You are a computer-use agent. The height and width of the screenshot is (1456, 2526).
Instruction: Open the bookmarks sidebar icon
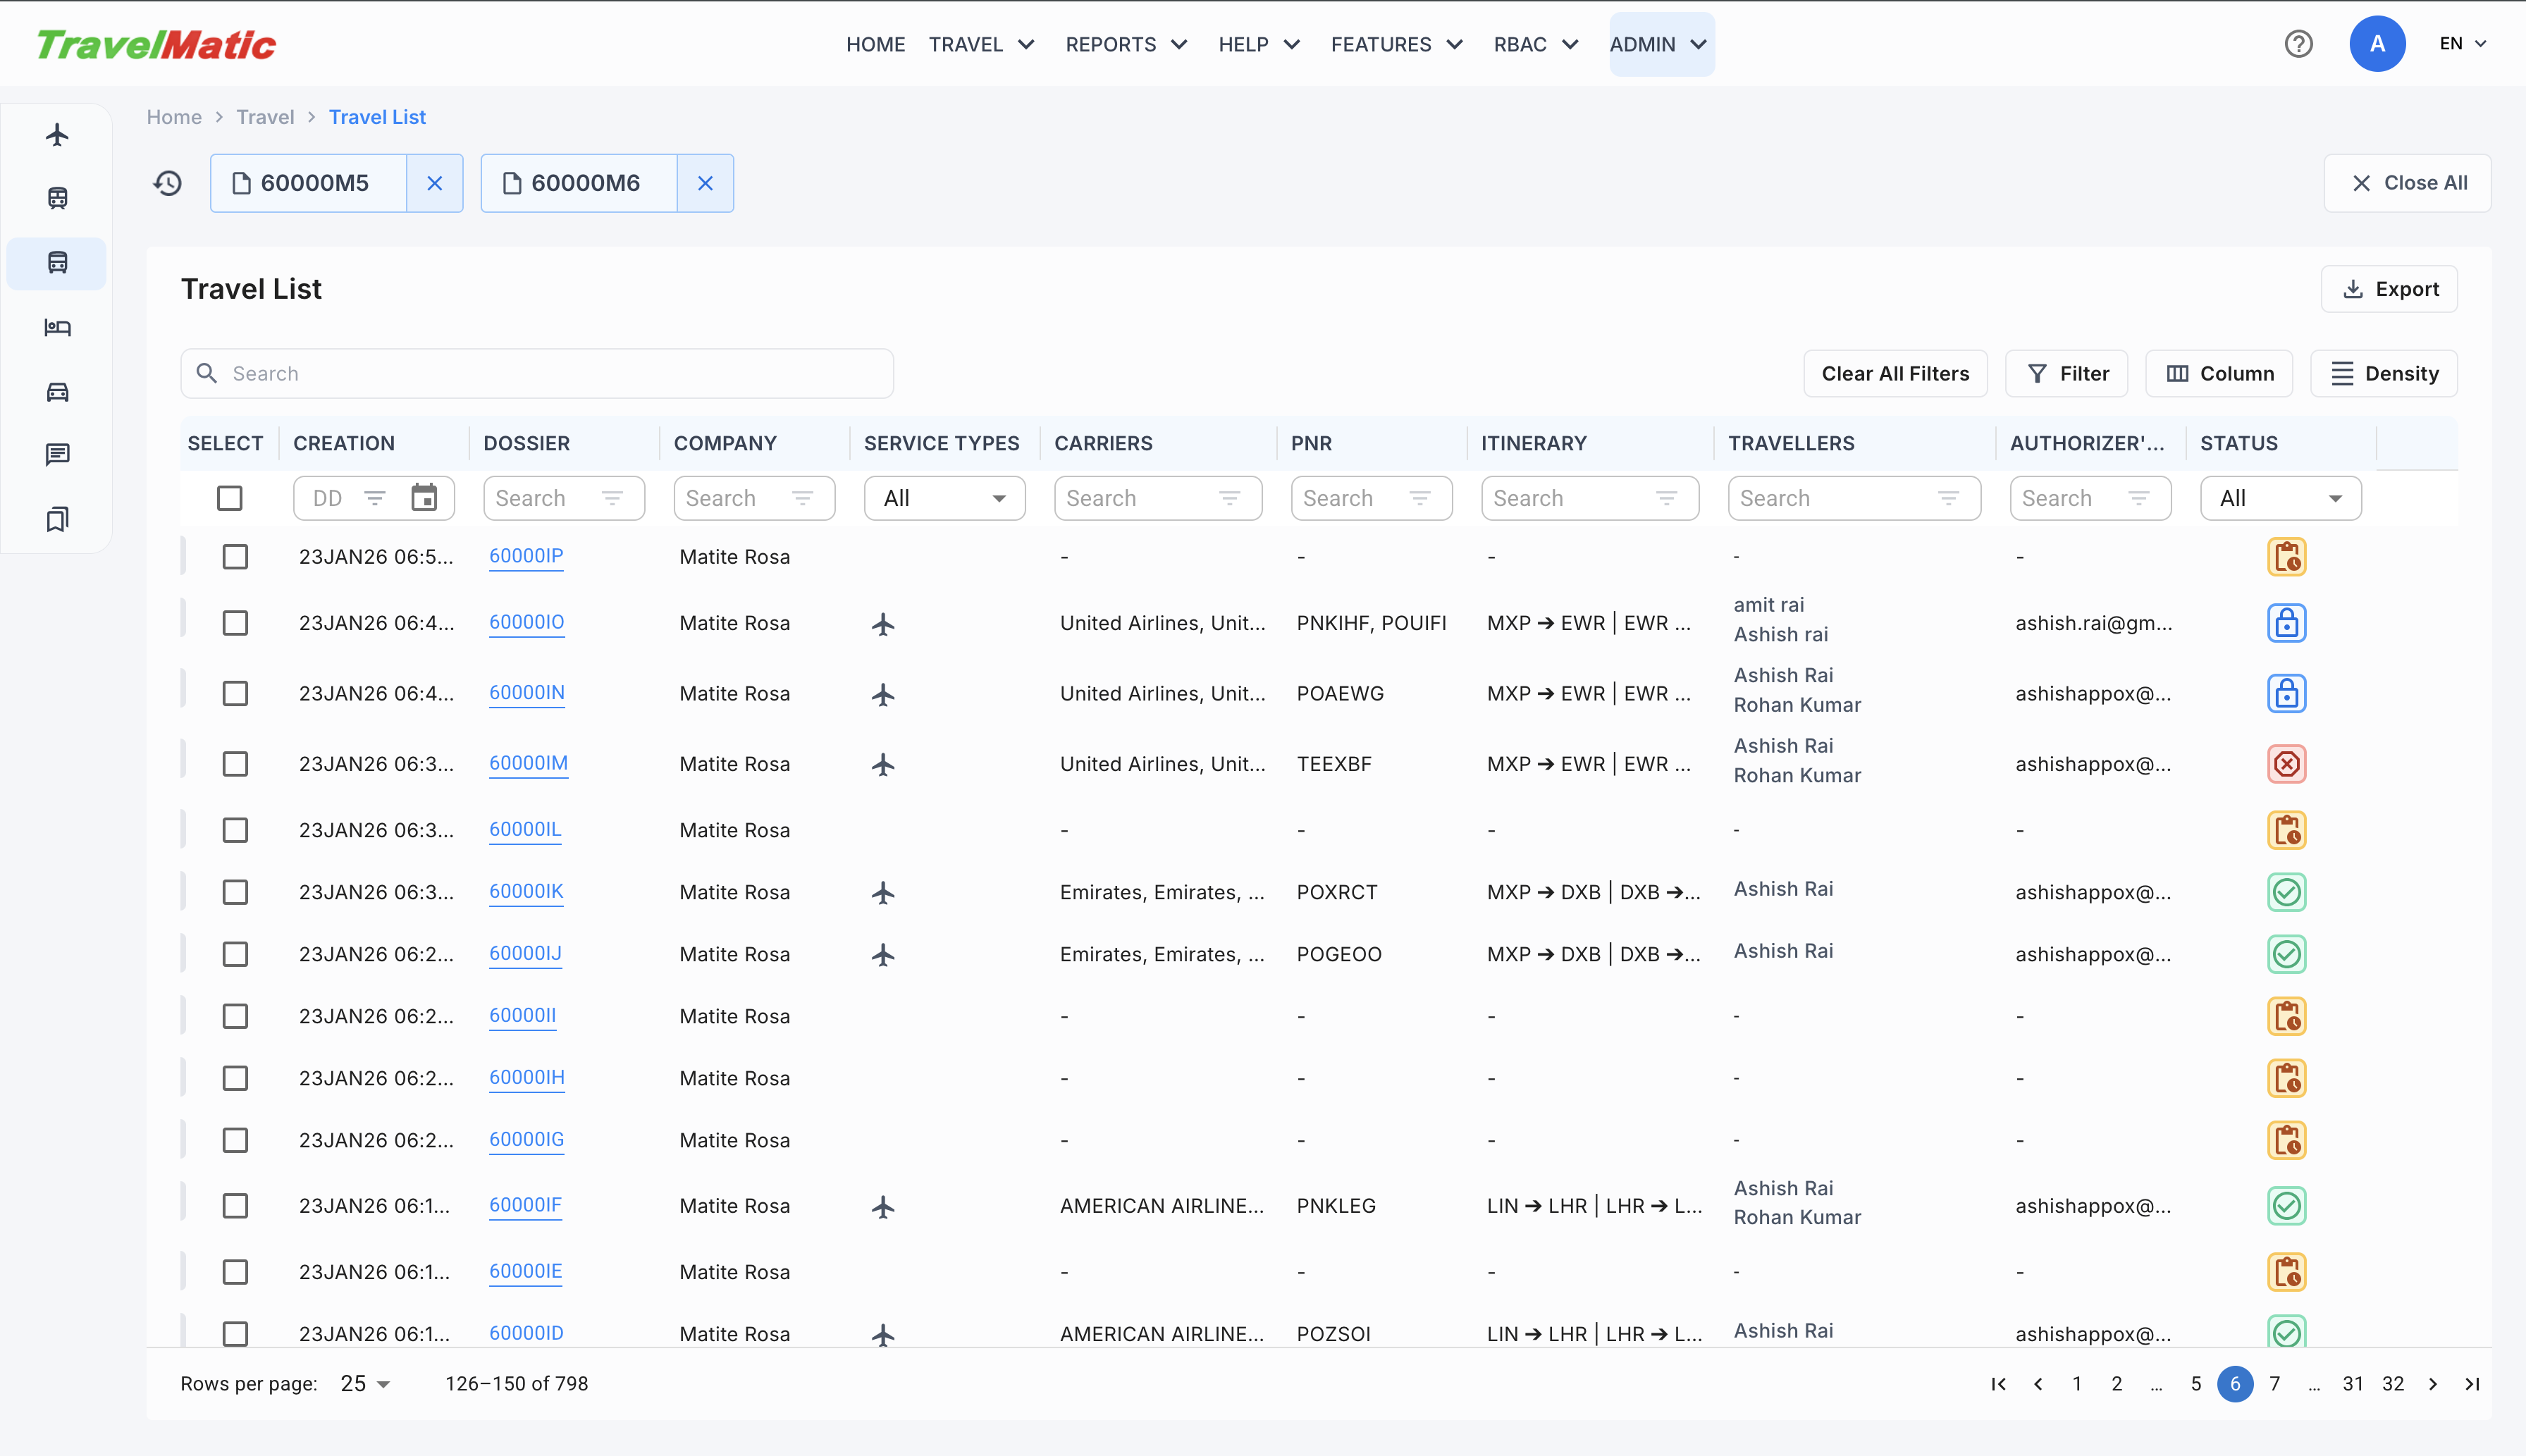[58, 519]
